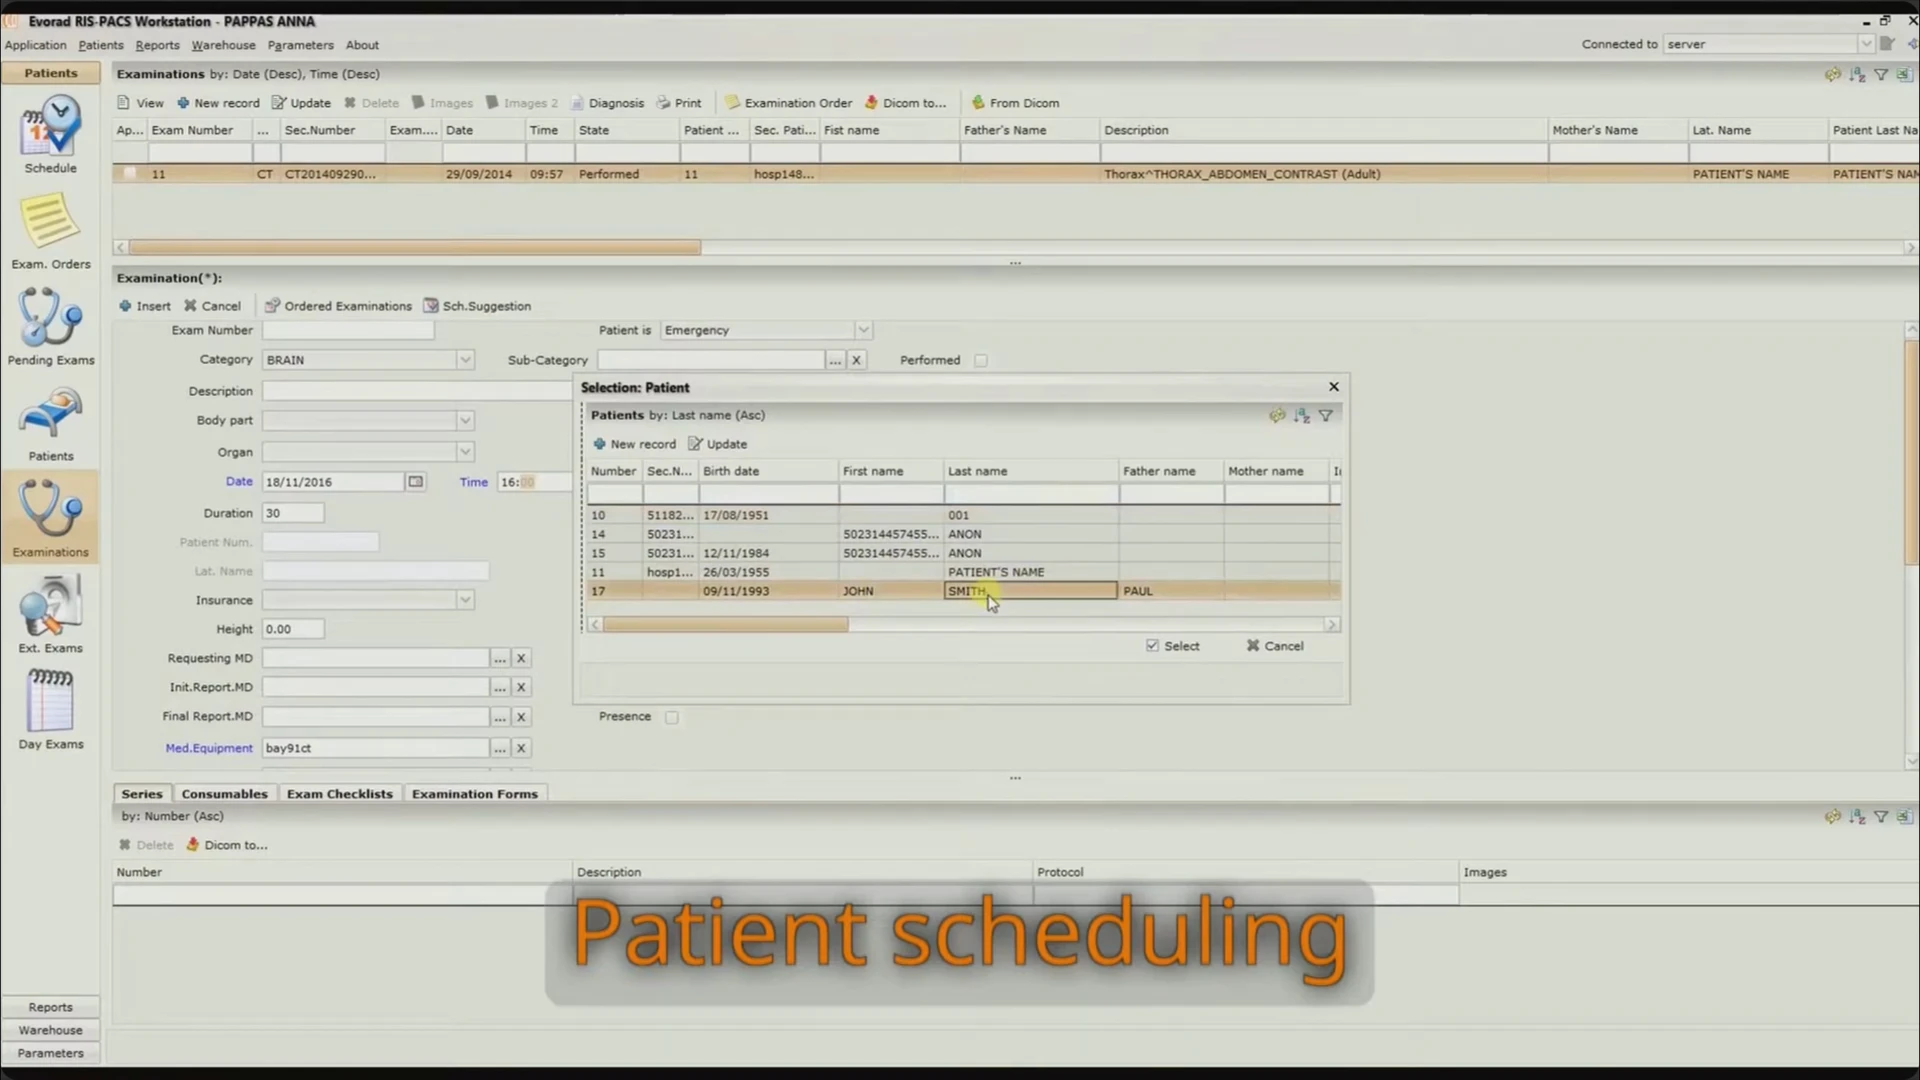1920x1080 pixels.
Task: Open Ext. Exams sidebar icon
Action: coord(50,615)
